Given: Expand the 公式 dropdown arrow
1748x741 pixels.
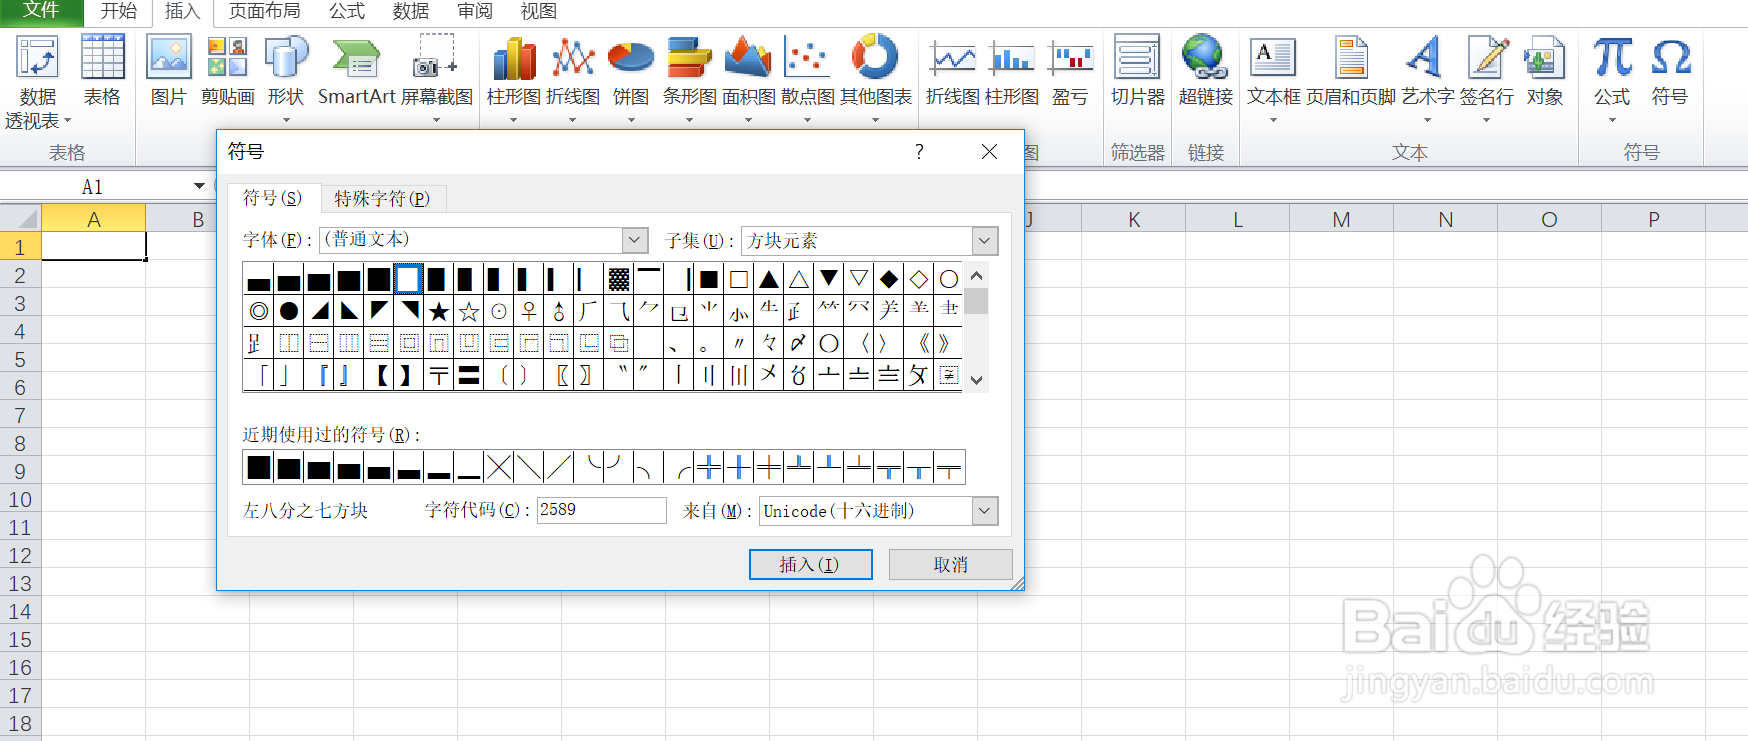Looking at the screenshot, I should pos(1612,120).
